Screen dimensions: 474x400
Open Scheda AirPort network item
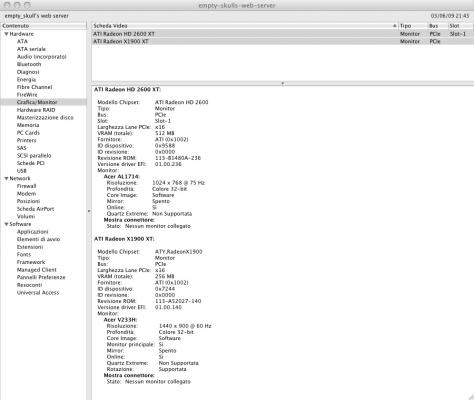[35, 209]
